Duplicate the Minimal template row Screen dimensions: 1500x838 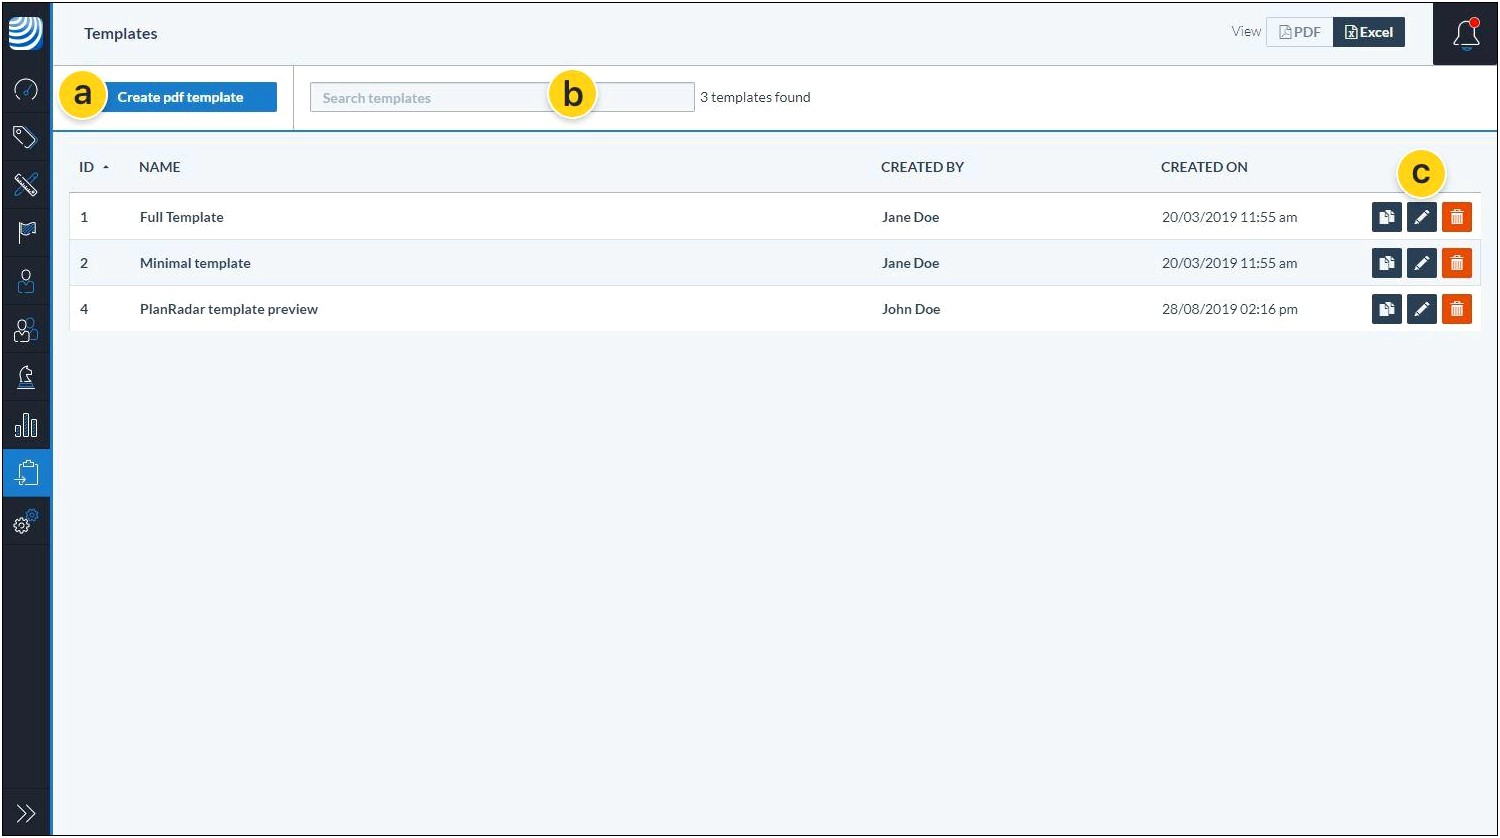click(1387, 263)
